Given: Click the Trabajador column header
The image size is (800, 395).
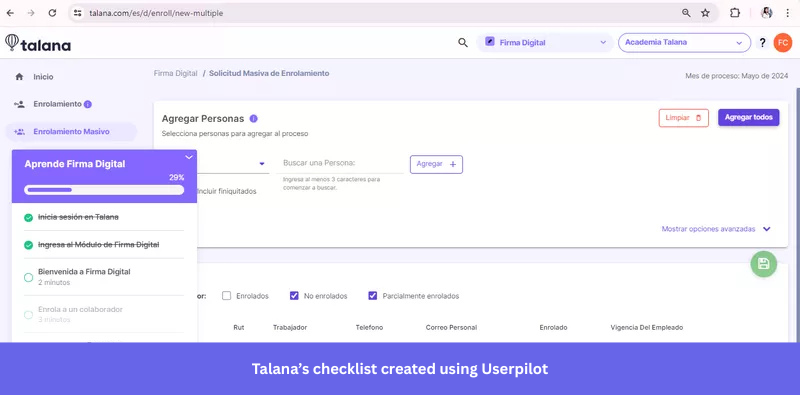Looking at the screenshot, I should [x=290, y=328].
